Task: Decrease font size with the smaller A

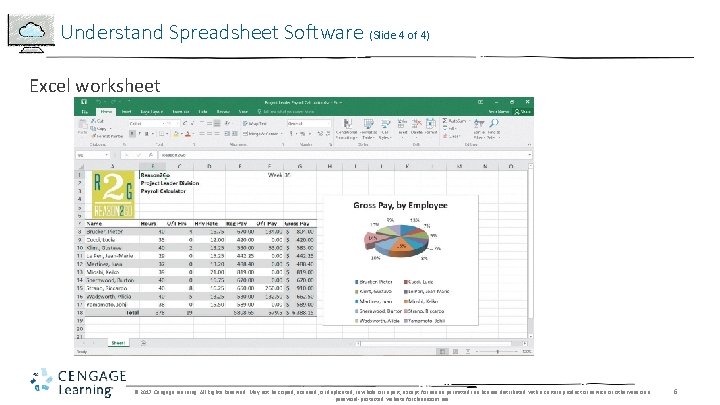Action: pos(192,124)
